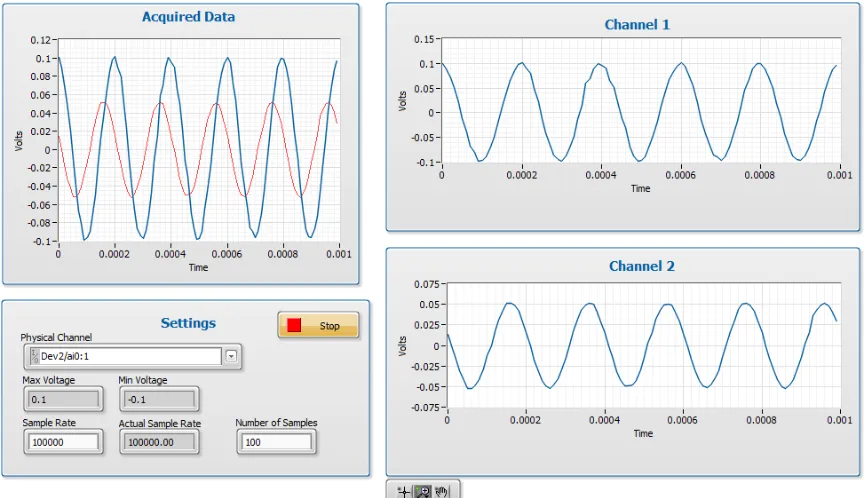The height and width of the screenshot is (498, 864).
Task: Click the Channel 1 graph title
Action: 637,25
